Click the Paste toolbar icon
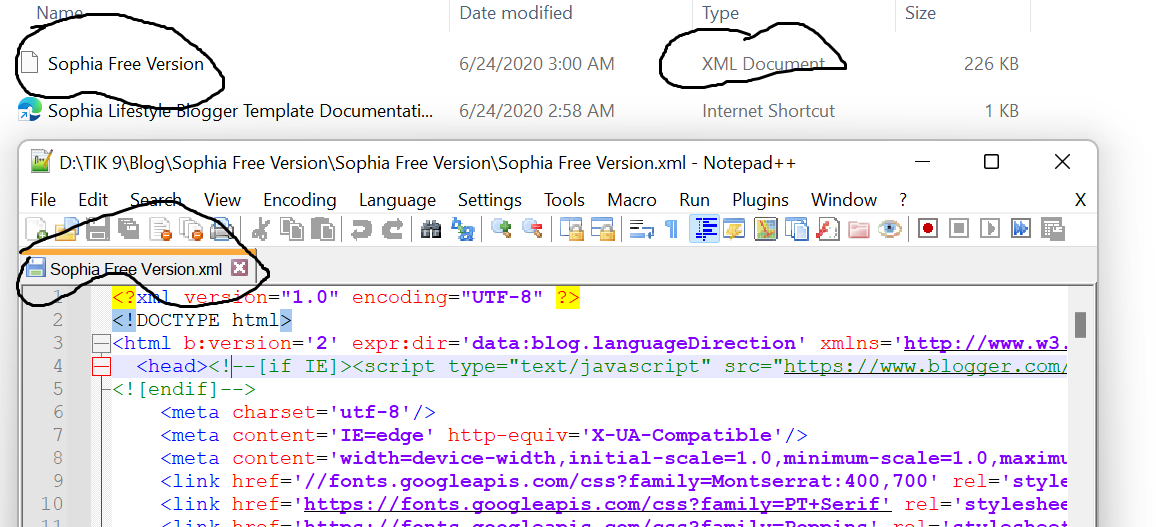The height and width of the screenshot is (527, 1156). 322,229
